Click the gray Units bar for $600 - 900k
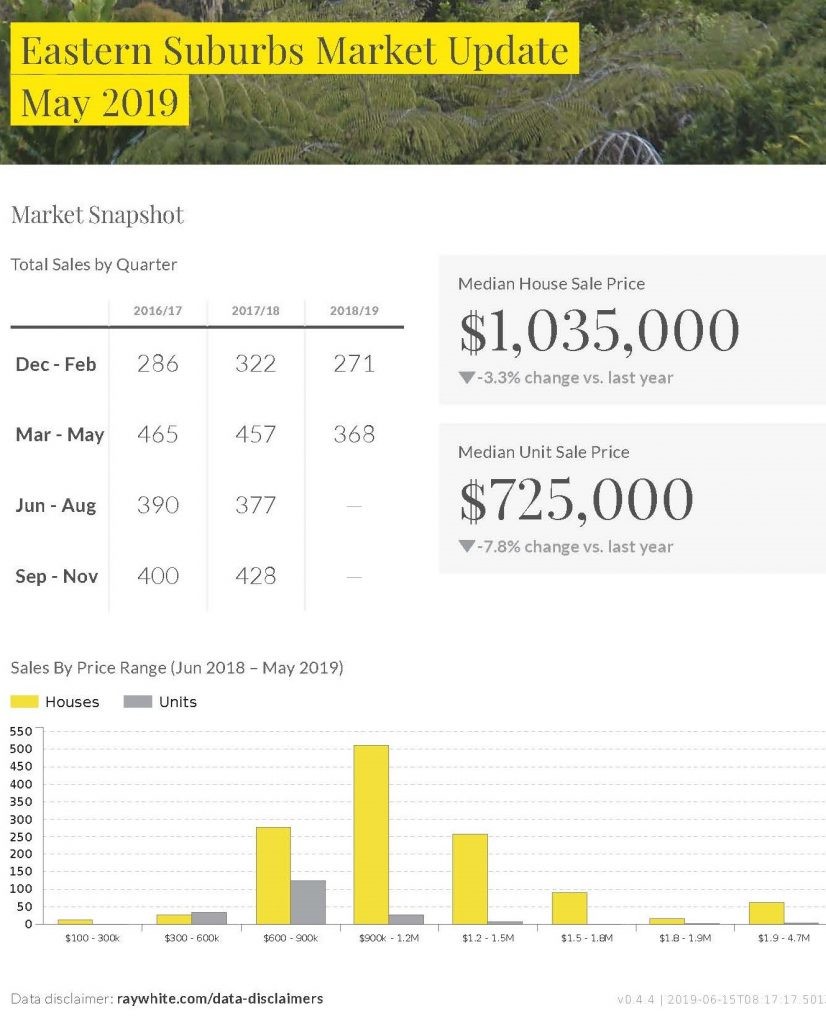 (308, 902)
